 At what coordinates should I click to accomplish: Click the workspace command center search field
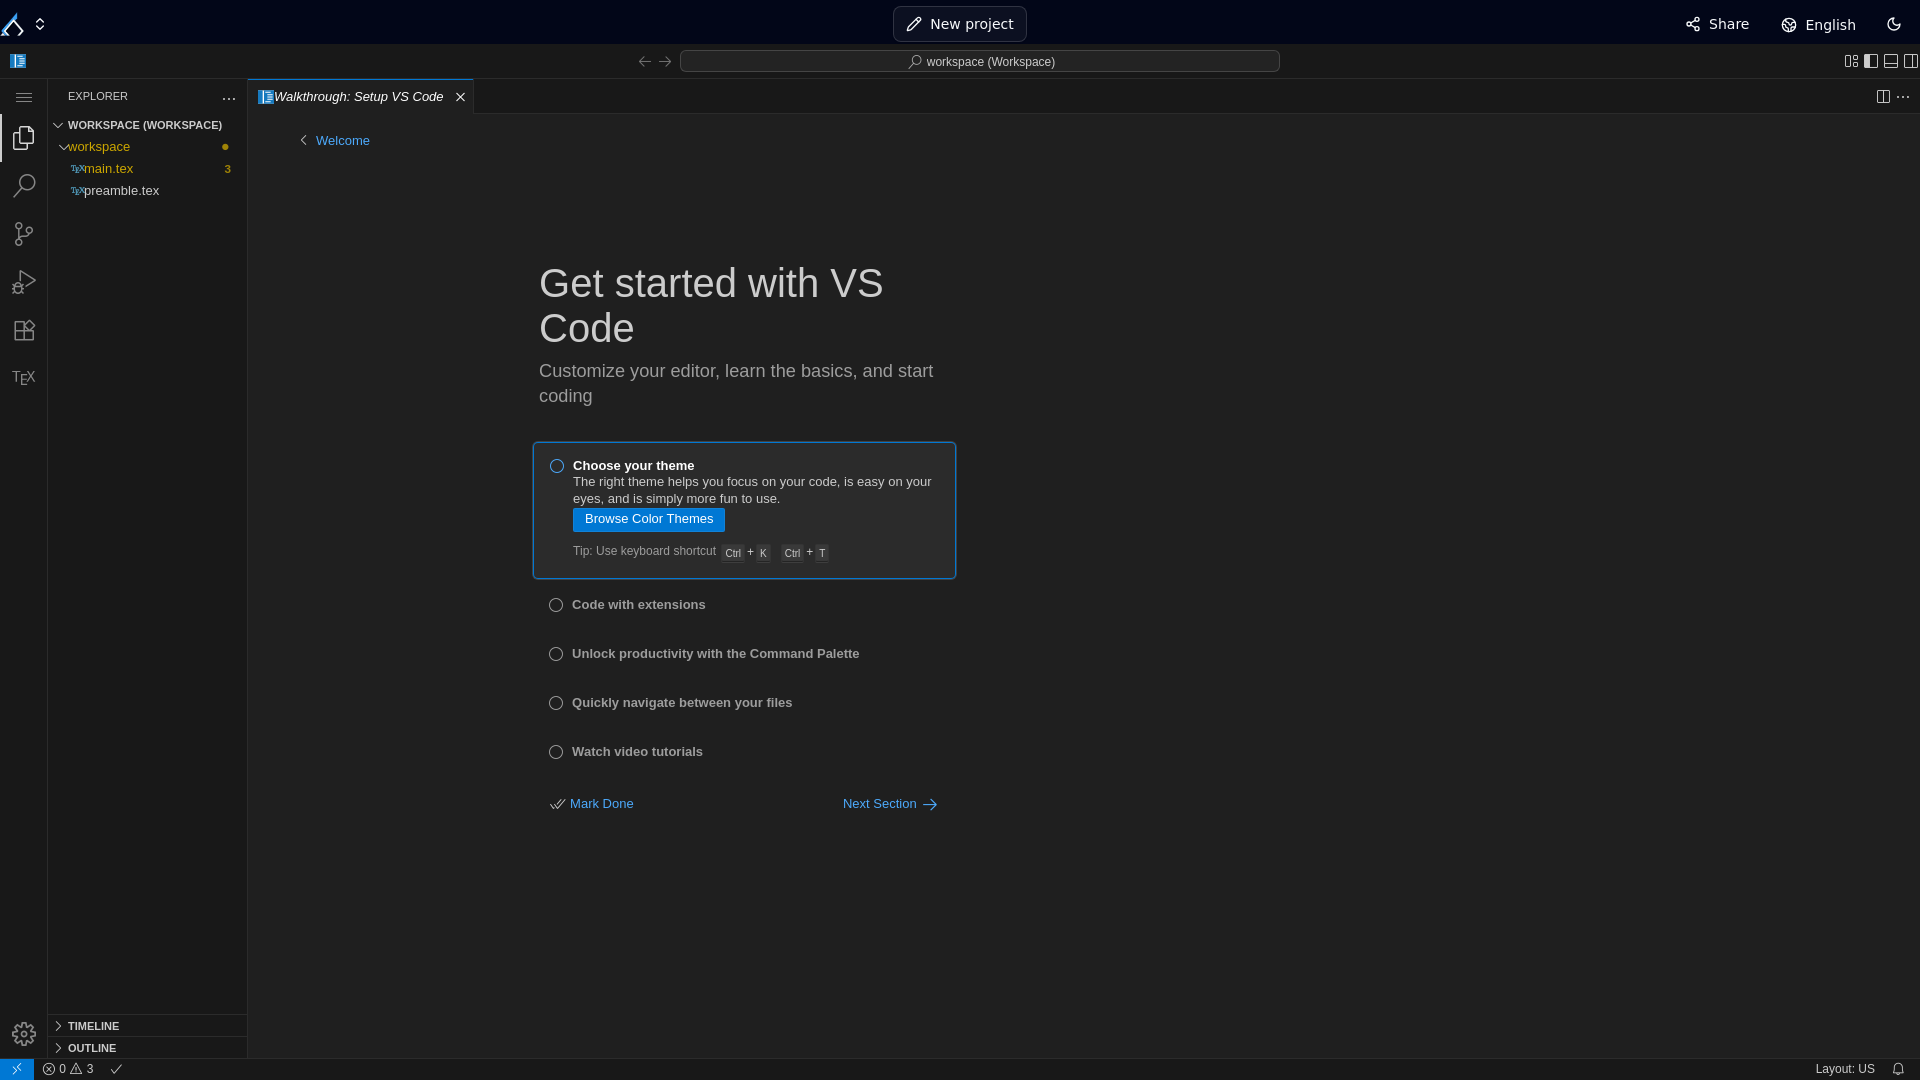(980, 61)
